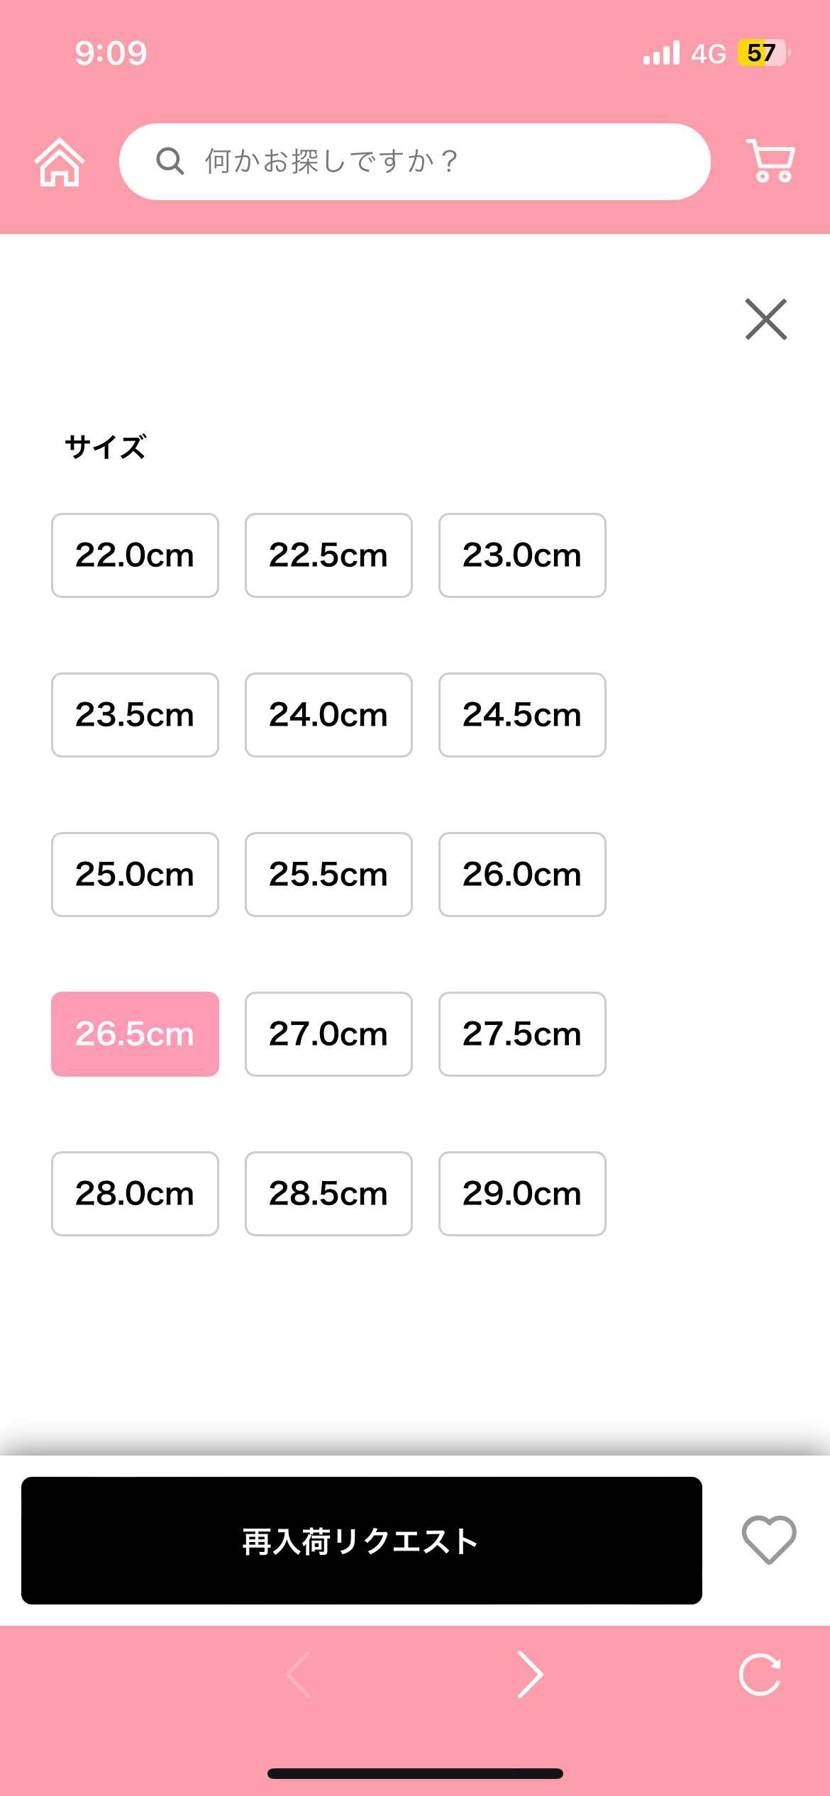Focus the product search field

click(430, 161)
